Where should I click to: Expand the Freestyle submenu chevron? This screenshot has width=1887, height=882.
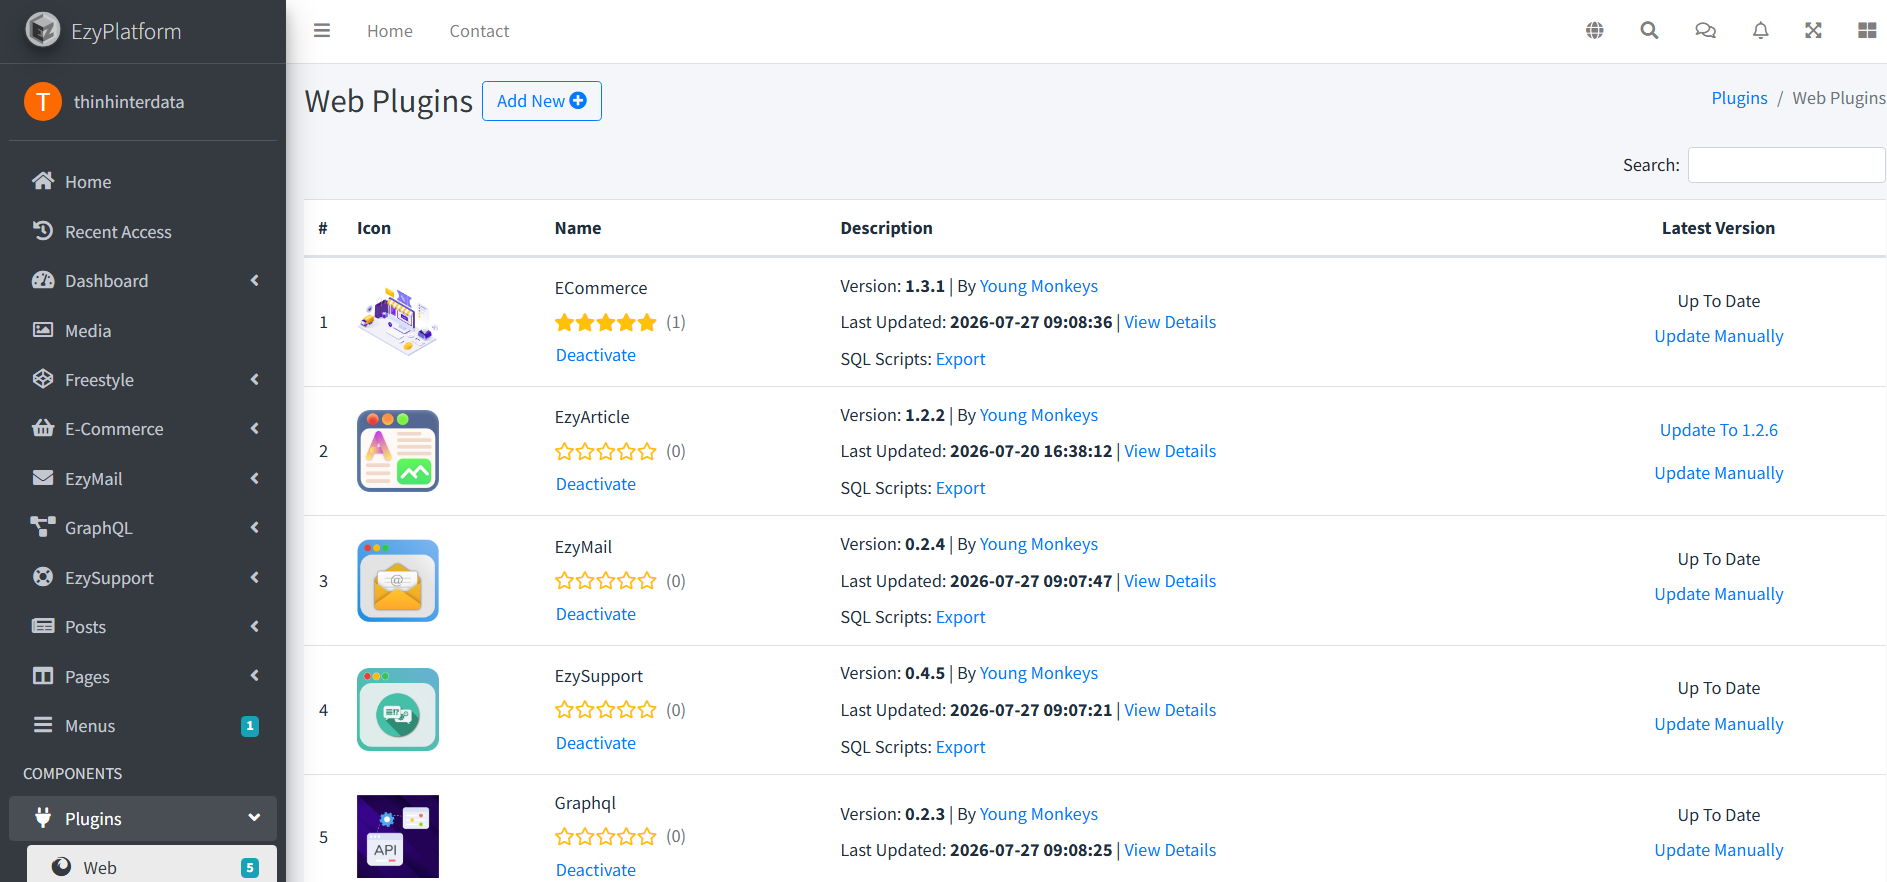[x=255, y=379]
